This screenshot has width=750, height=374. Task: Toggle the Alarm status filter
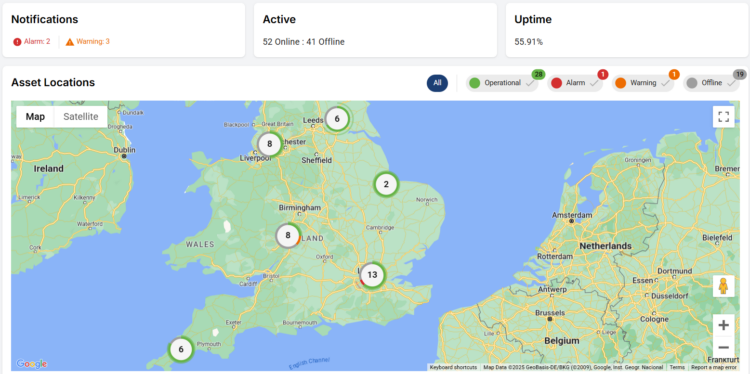click(x=574, y=83)
